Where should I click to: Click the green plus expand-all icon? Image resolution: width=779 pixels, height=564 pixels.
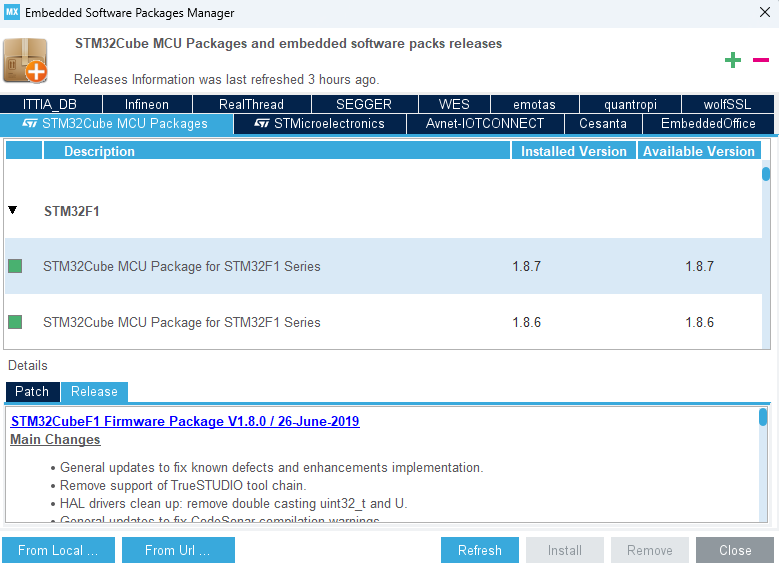[x=732, y=61]
